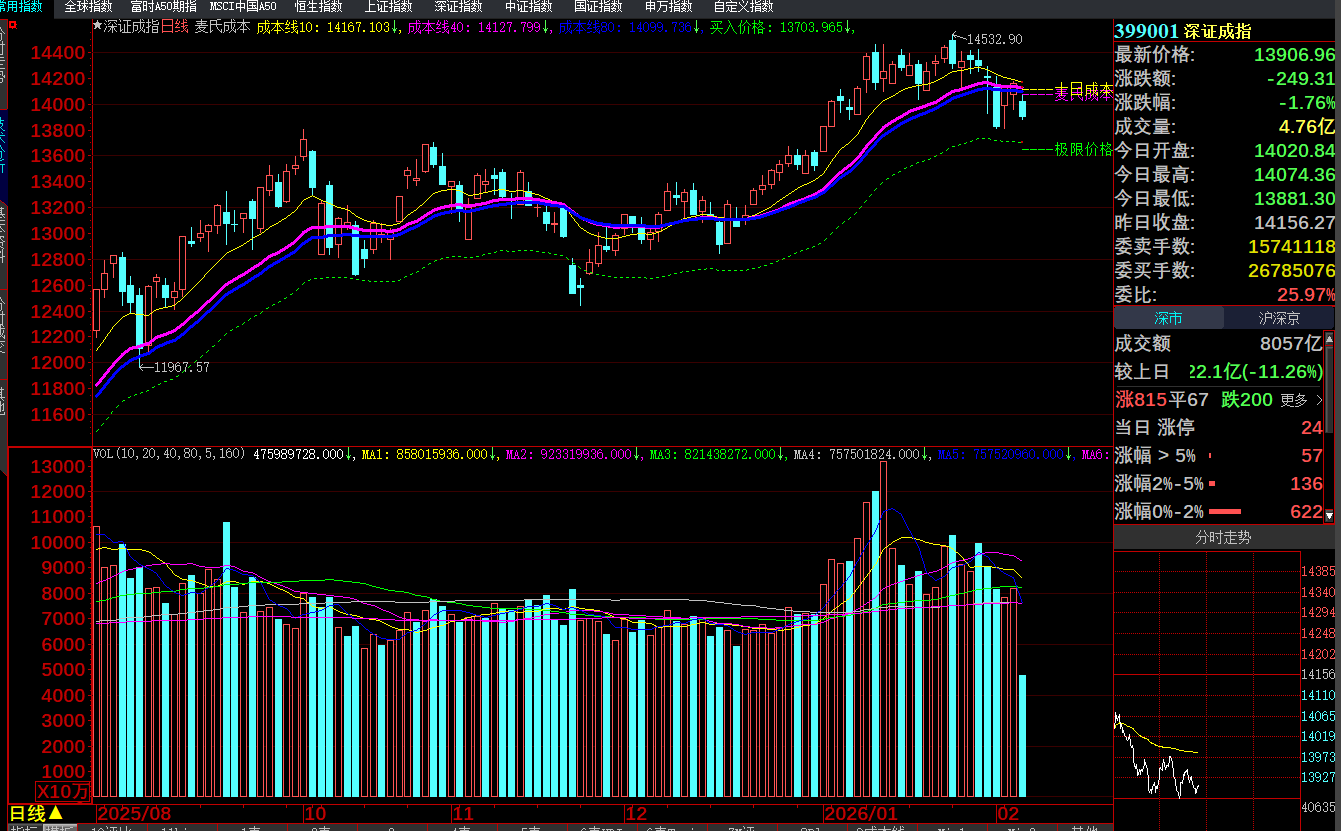Open the 中证指数 tab
Viewport: 1341px width, 831px height.
pyautogui.click(x=528, y=7)
